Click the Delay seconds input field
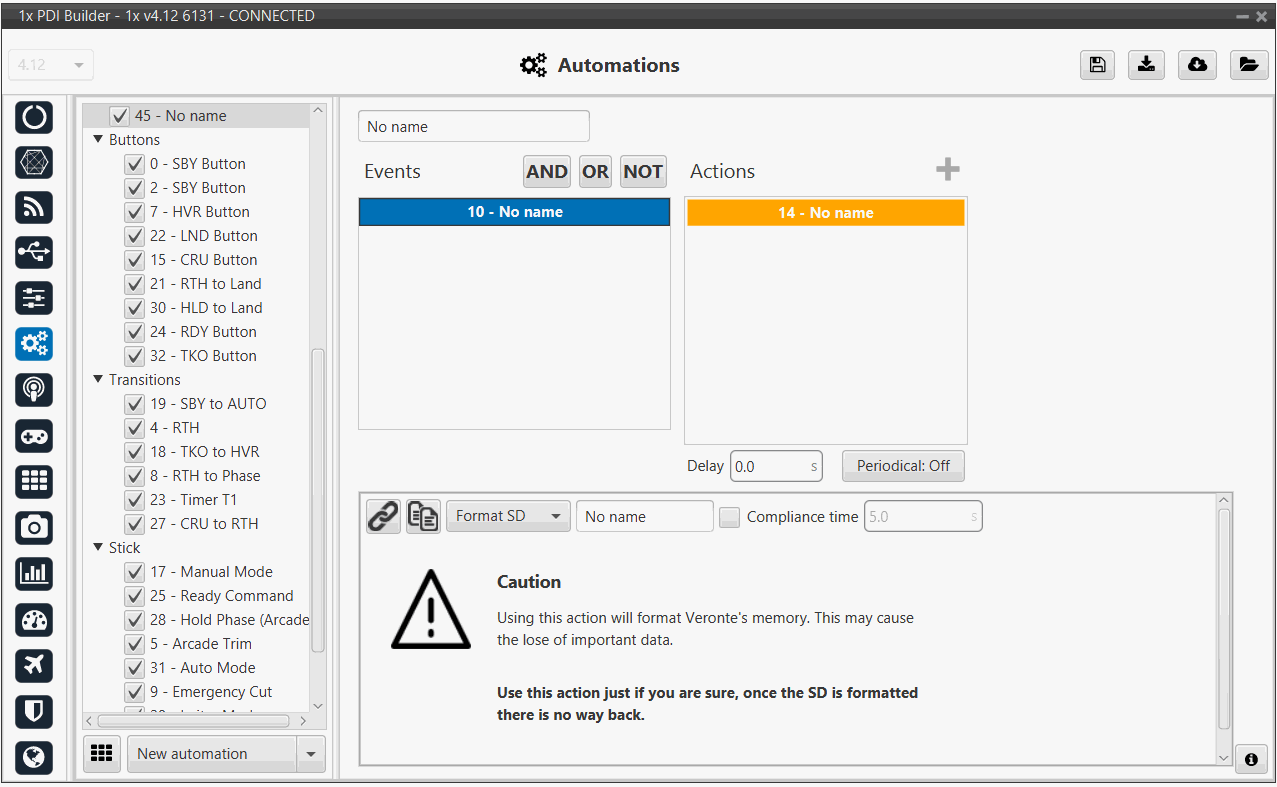Viewport: 1277px width, 787px height. click(x=768, y=466)
